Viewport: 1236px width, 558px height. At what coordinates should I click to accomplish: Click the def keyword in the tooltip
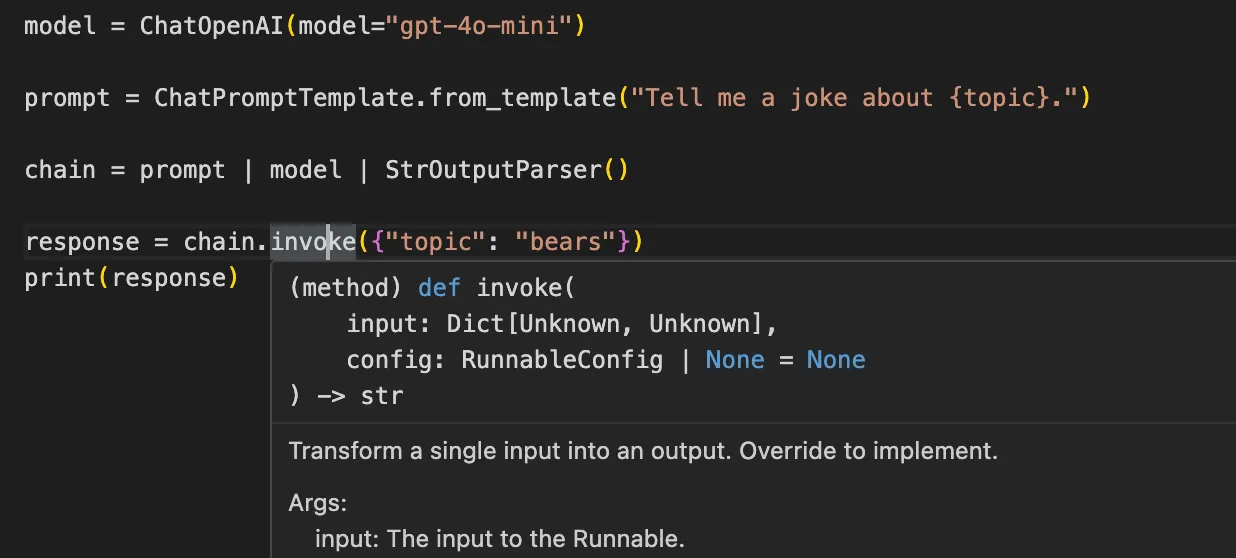(x=440, y=288)
